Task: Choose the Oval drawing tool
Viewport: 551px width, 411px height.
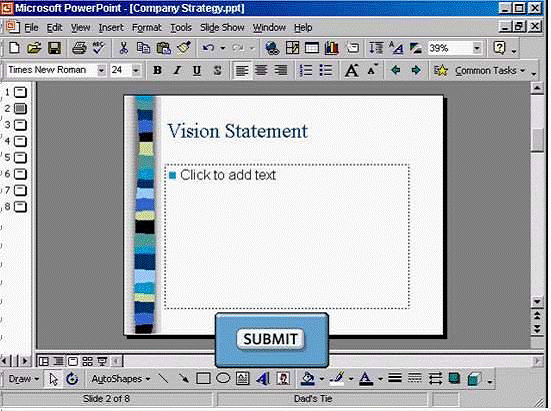Action: (223, 379)
